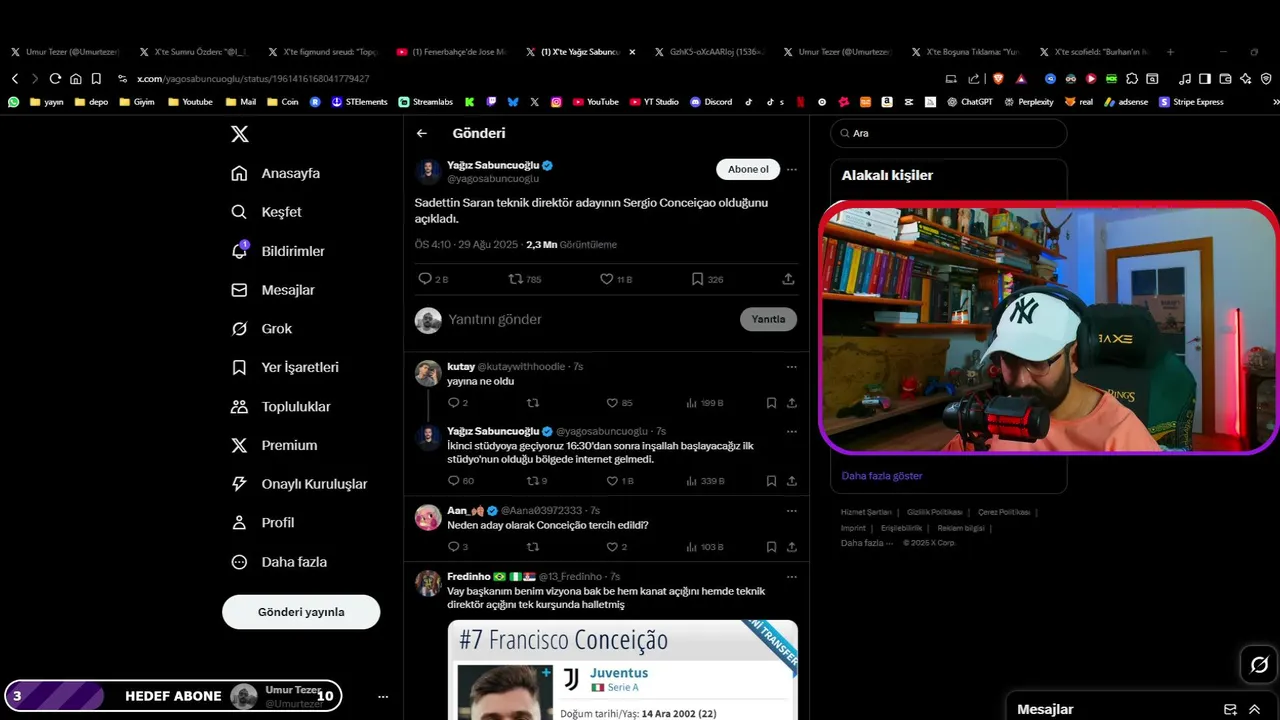Open a new browser tab
The width and height of the screenshot is (1280, 720).
1170,51
